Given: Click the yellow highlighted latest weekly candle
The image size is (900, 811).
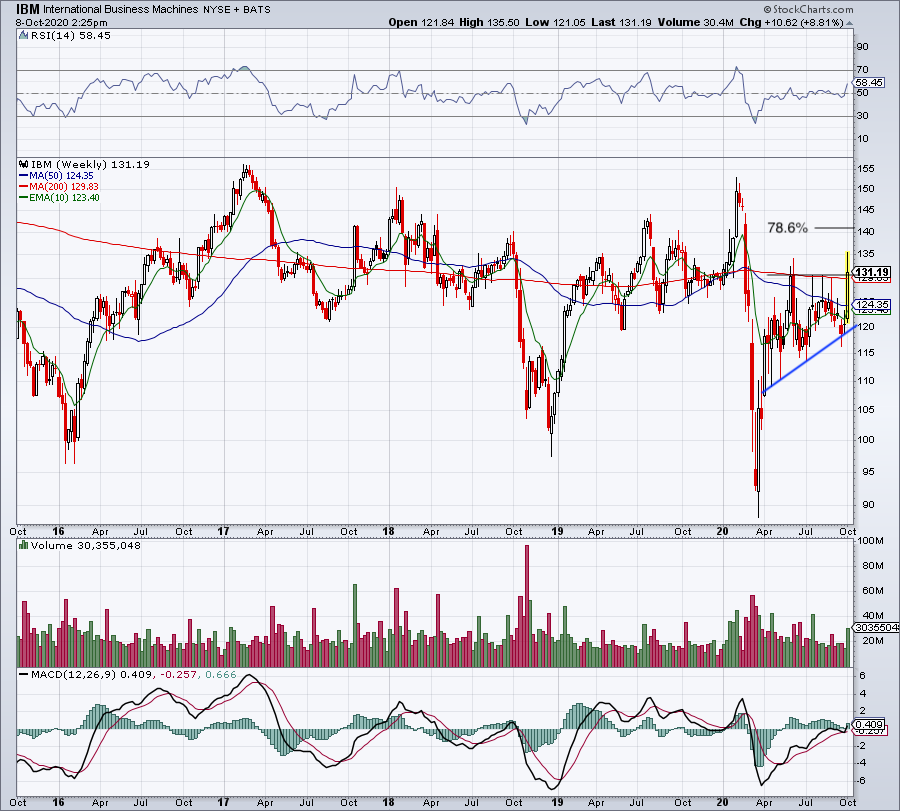Looking at the screenshot, I should (848, 287).
